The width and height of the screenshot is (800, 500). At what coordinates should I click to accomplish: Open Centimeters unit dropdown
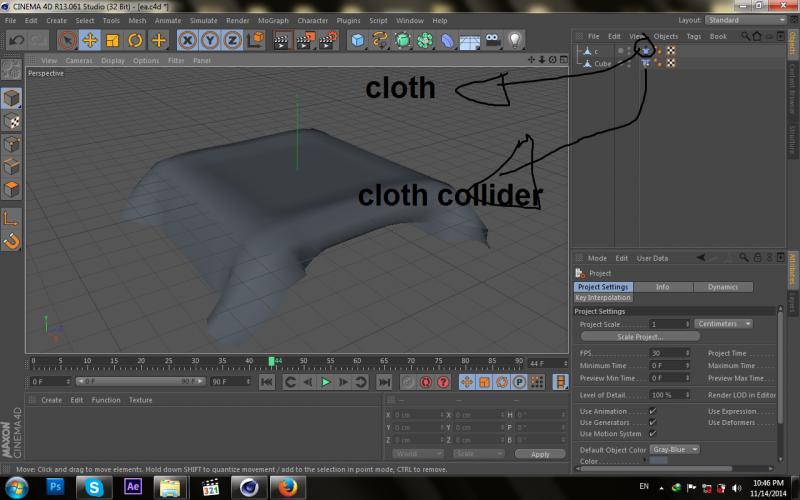723,323
